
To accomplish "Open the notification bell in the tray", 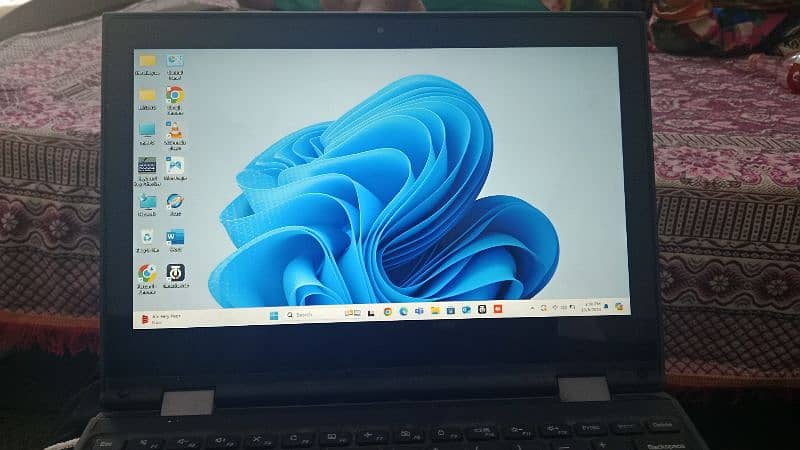I will (606, 306).
